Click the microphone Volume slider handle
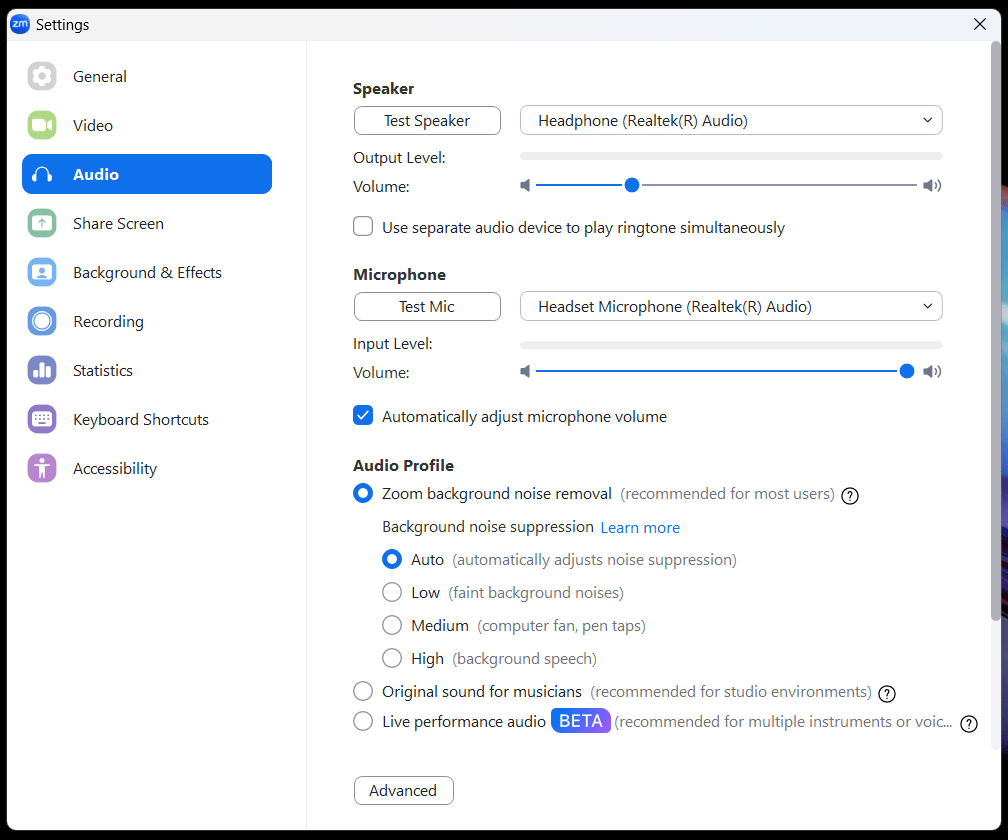Image resolution: width=1008 pixels, height=840 pixels. [906, 371]
